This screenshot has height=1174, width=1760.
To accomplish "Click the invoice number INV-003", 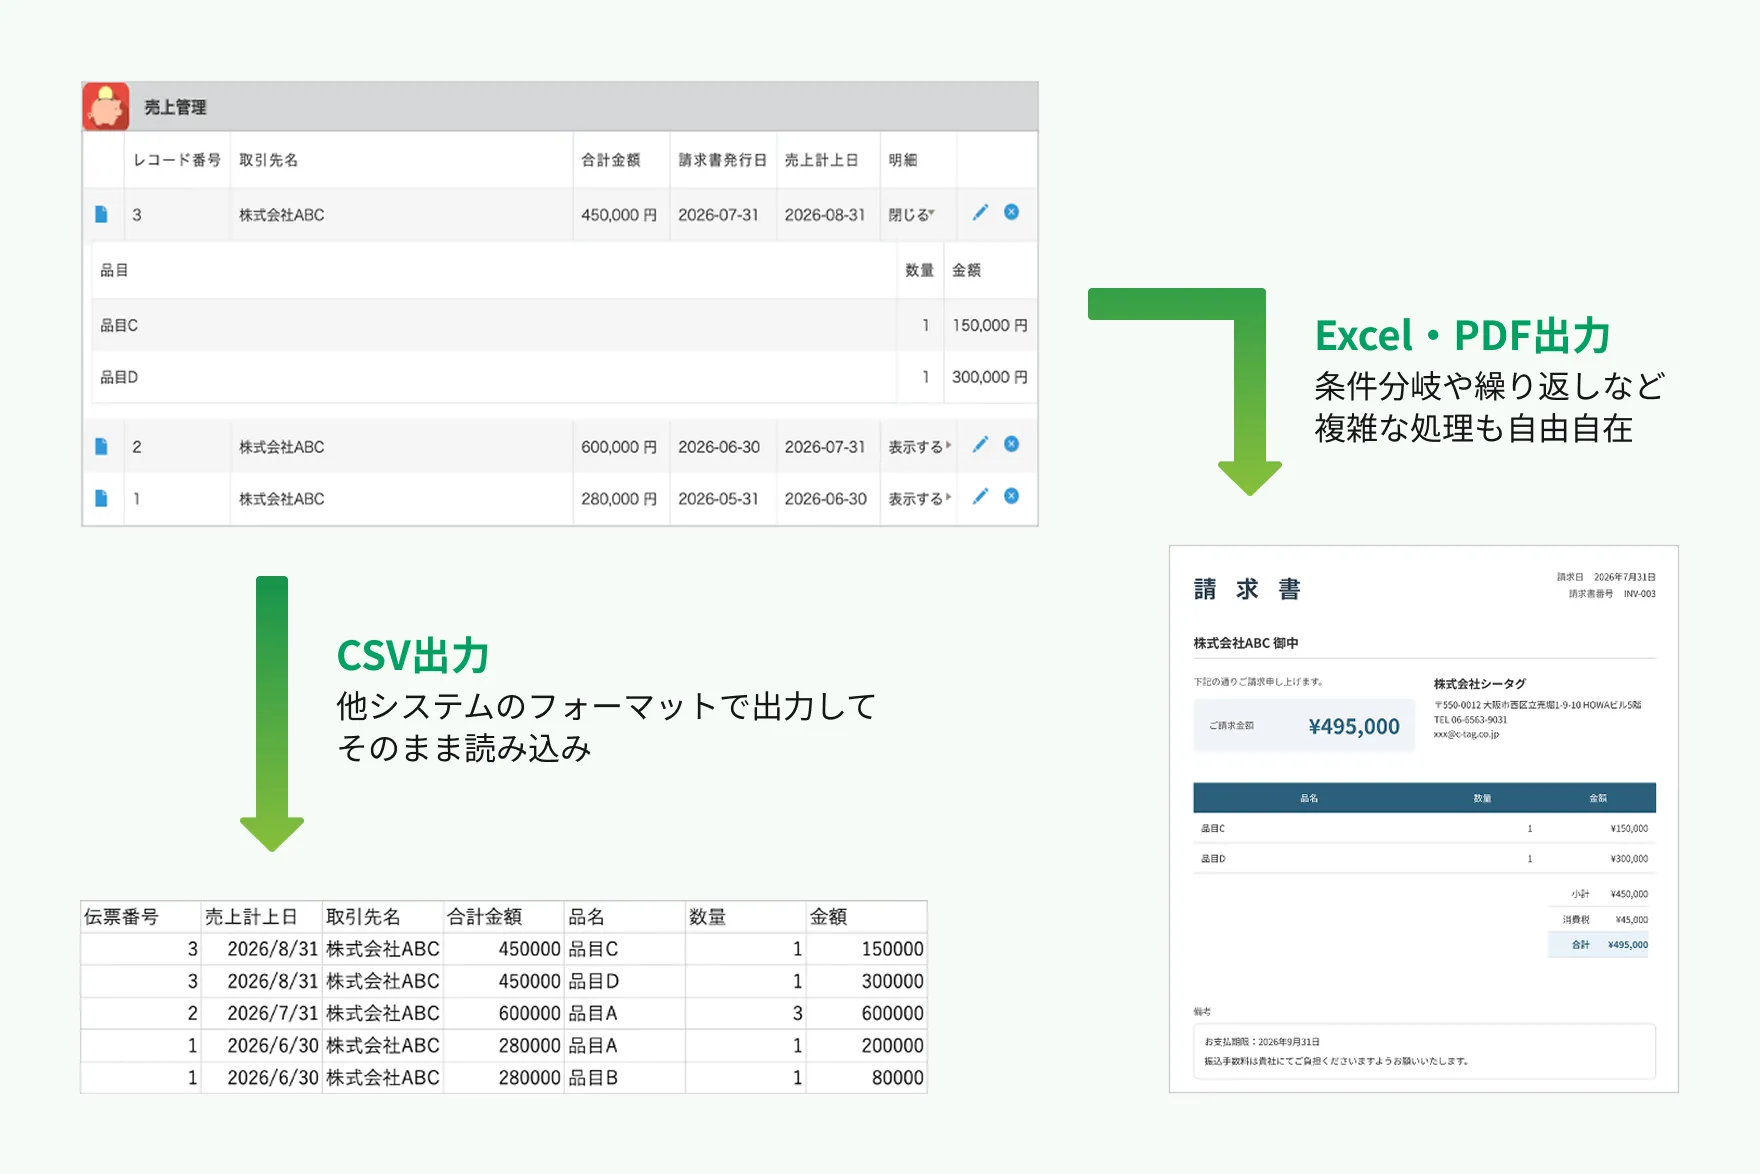I will pos(1639,594).
